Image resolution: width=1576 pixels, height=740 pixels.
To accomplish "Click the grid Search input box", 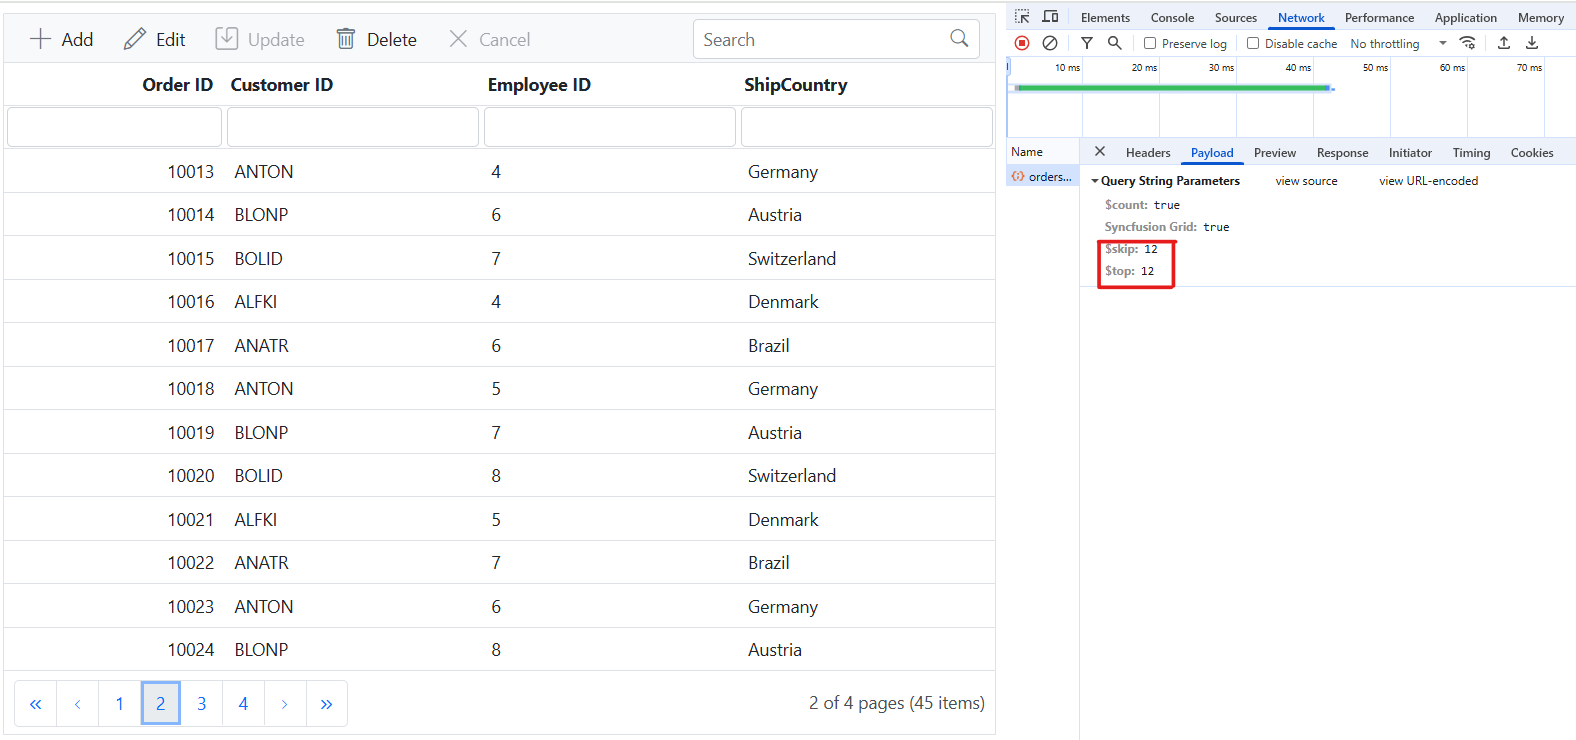I will (822, 40).
